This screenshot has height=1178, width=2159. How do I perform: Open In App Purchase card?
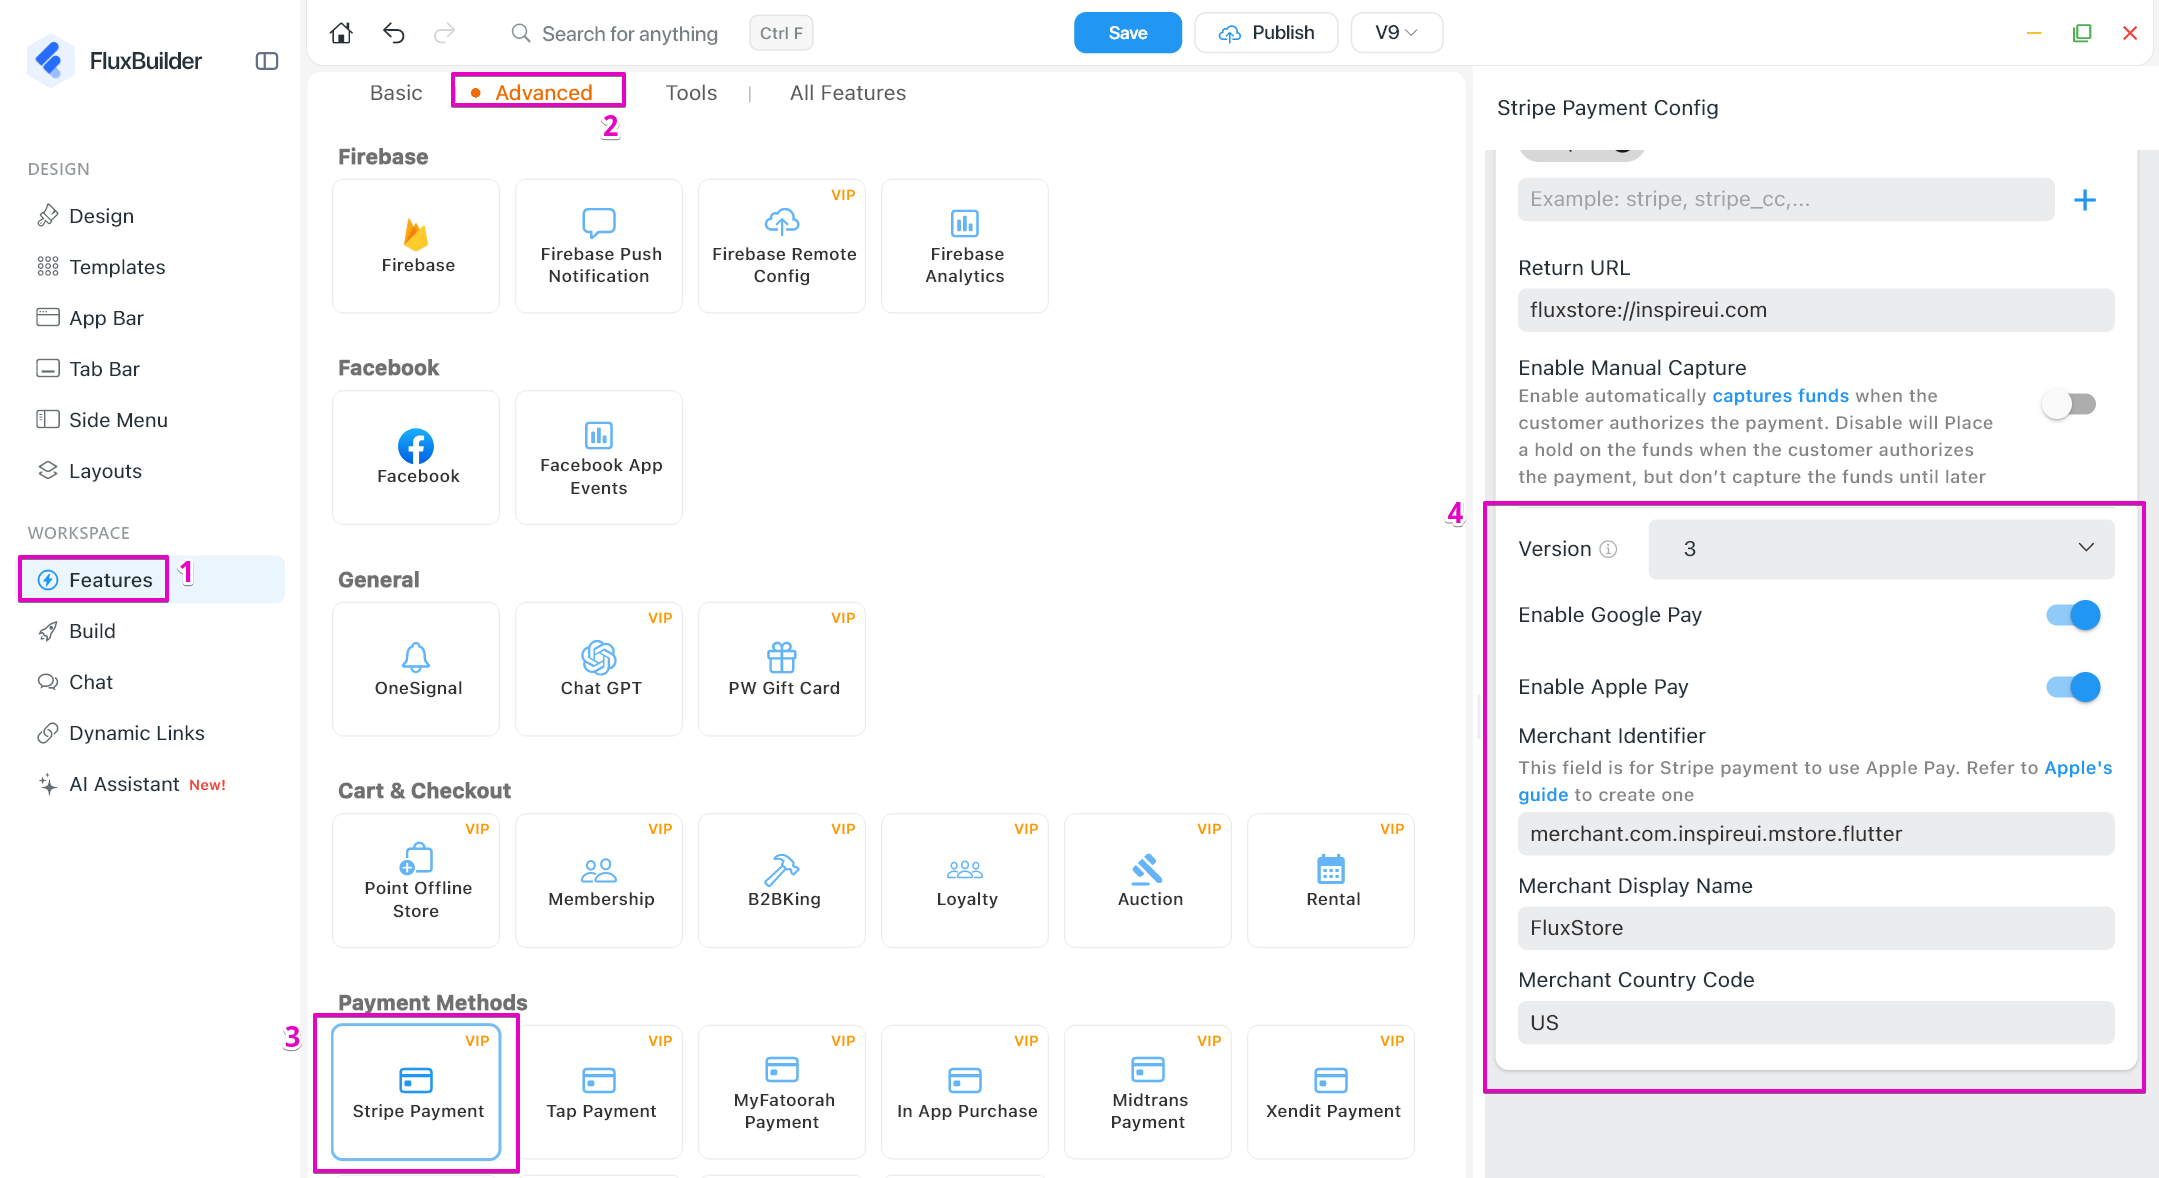pos(965,1092)
